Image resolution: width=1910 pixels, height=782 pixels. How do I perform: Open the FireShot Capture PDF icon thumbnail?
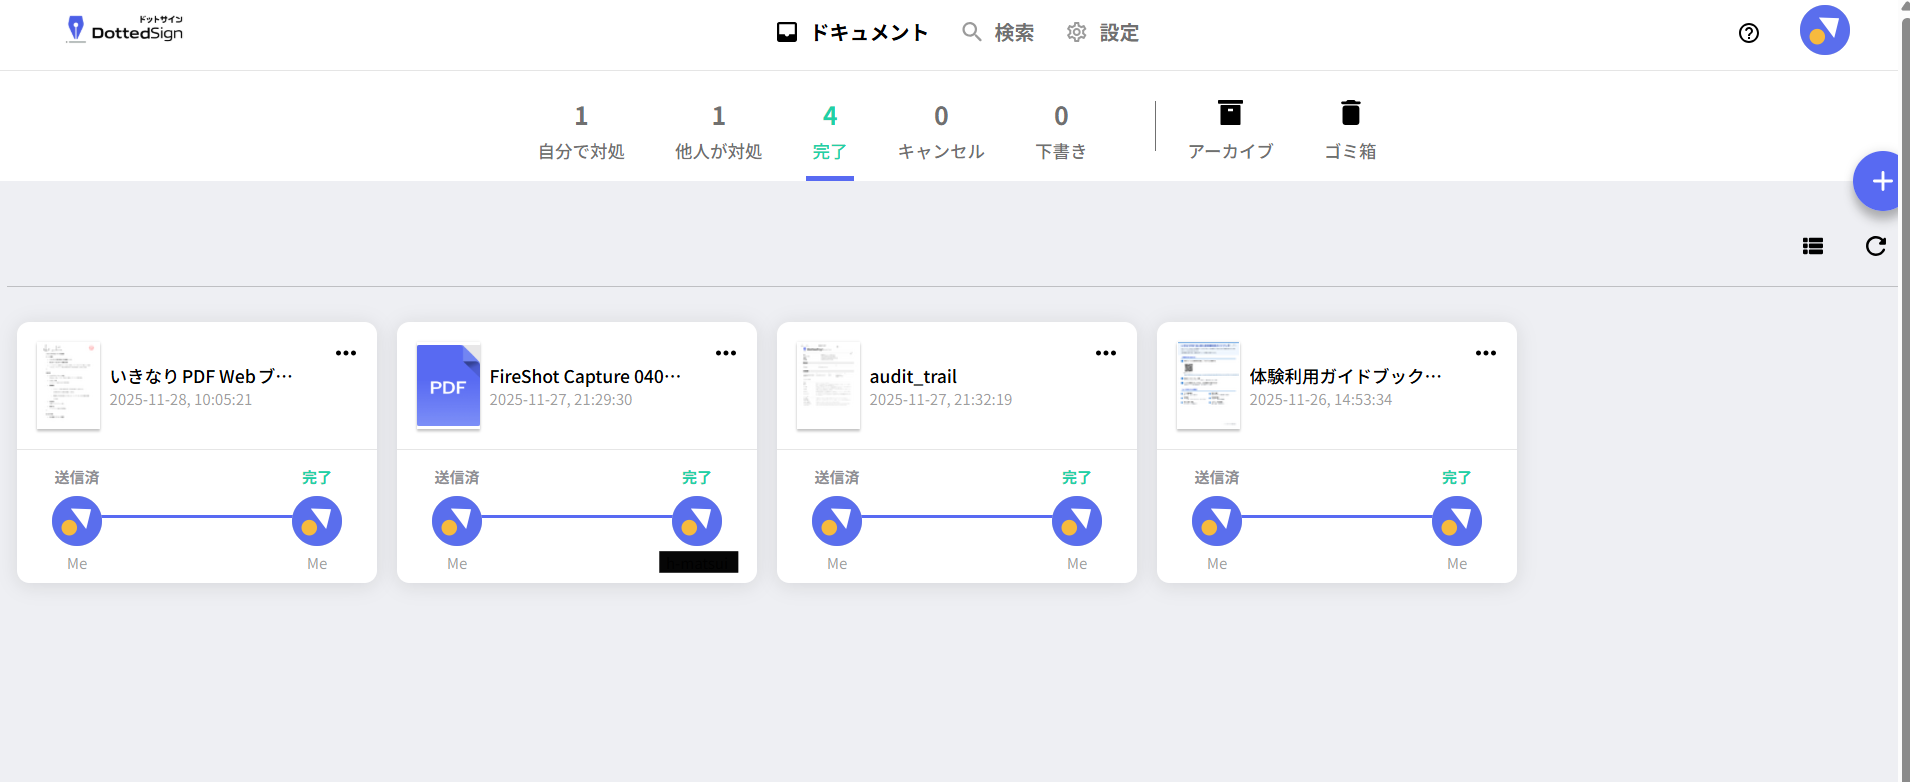(448, 386)
